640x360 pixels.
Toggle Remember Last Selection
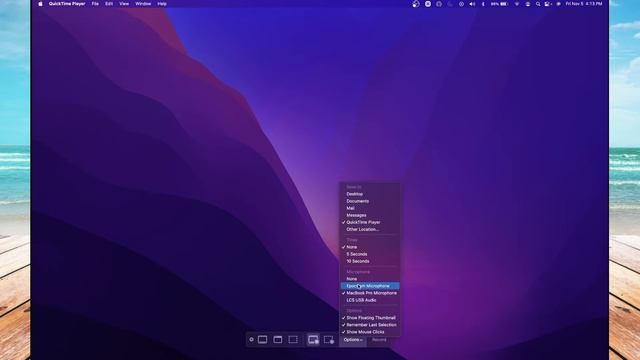coord(370,325)
